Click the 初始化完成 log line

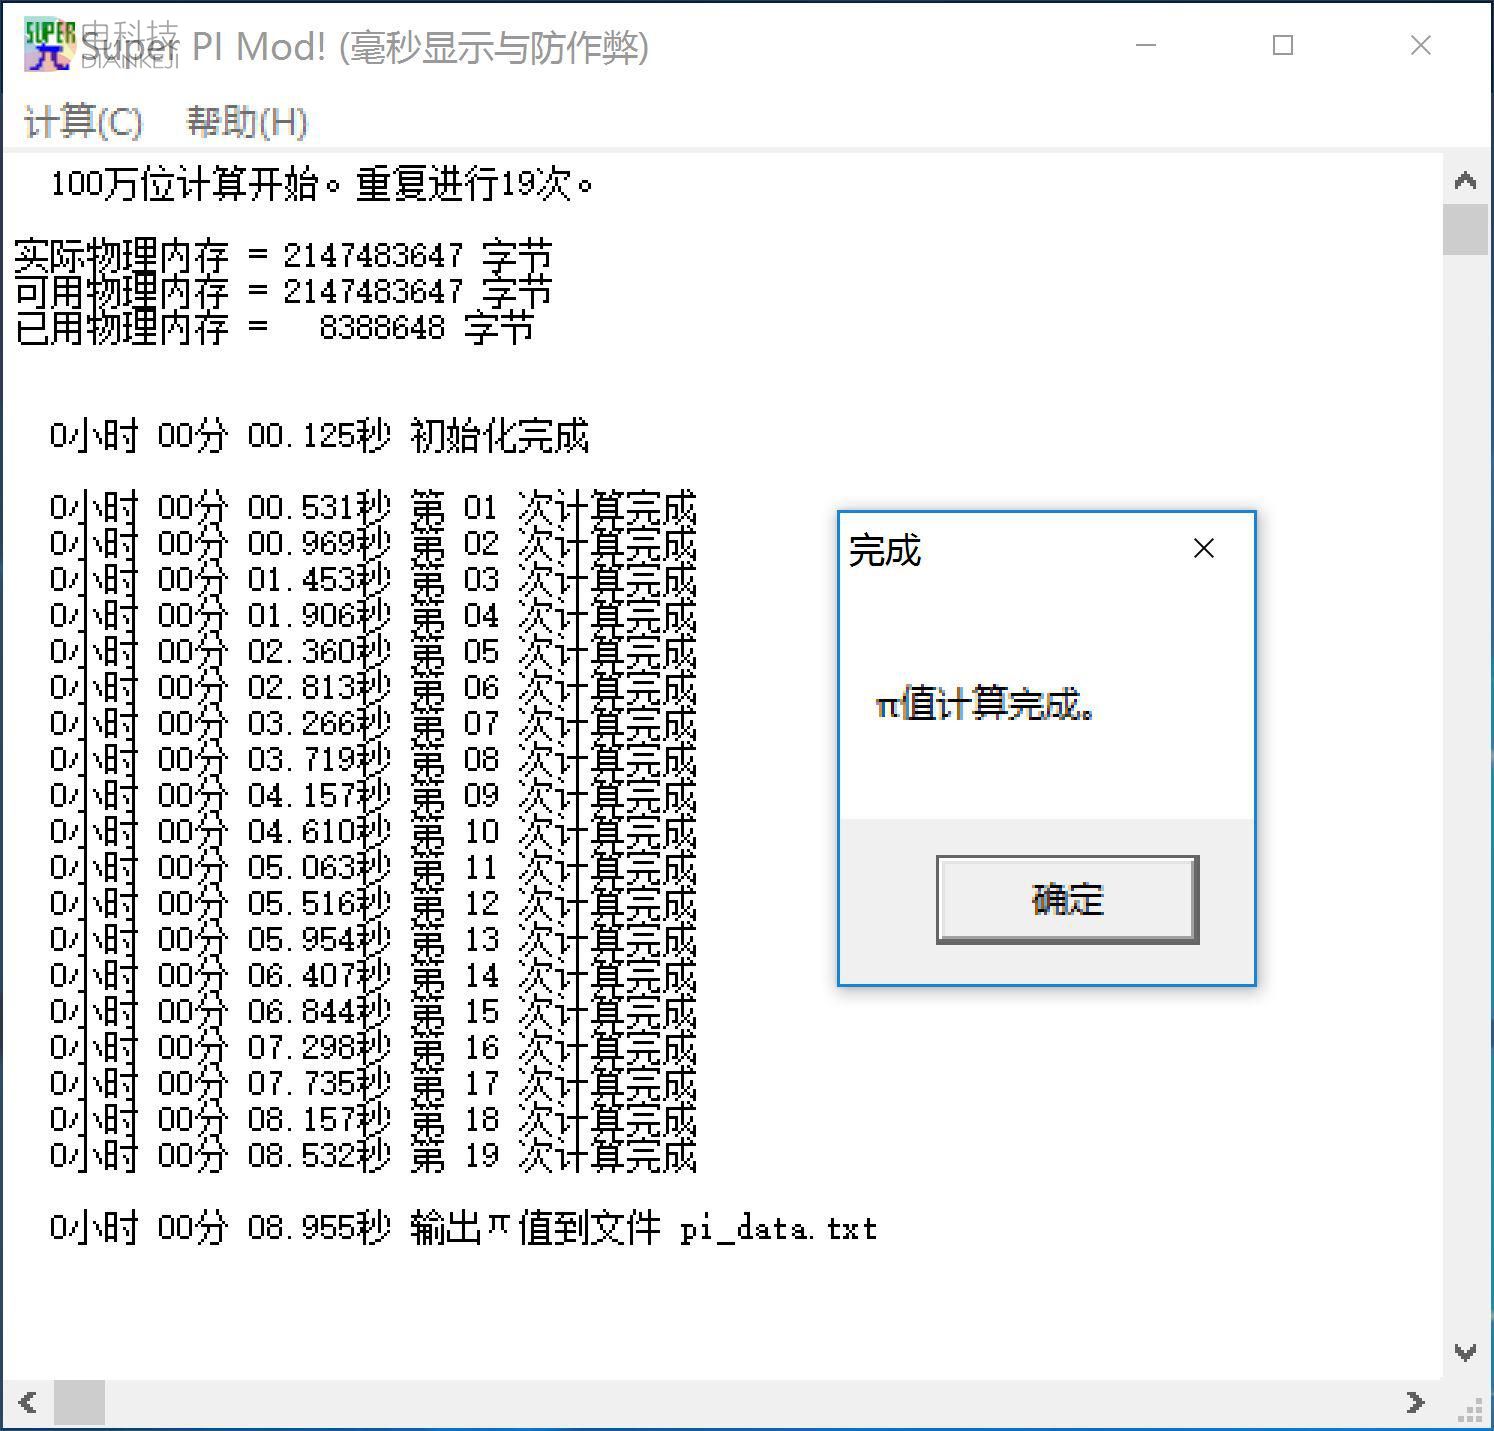320,436
